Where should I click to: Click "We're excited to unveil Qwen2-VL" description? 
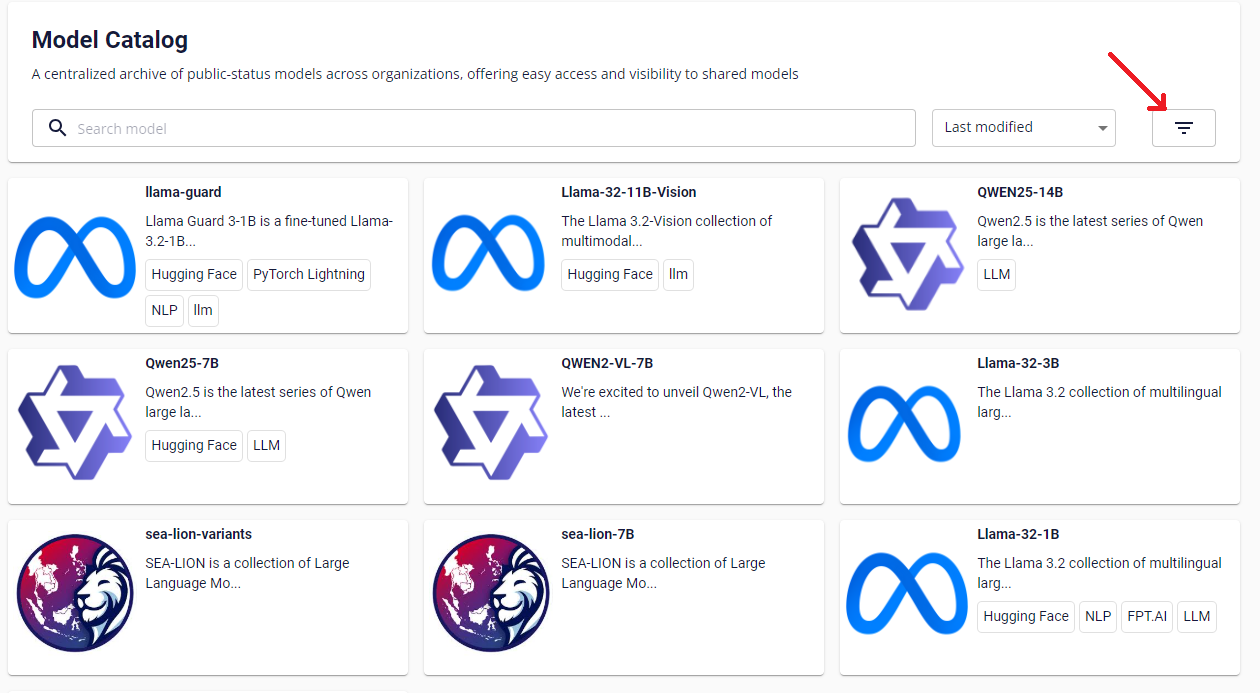tap(677, 402)
